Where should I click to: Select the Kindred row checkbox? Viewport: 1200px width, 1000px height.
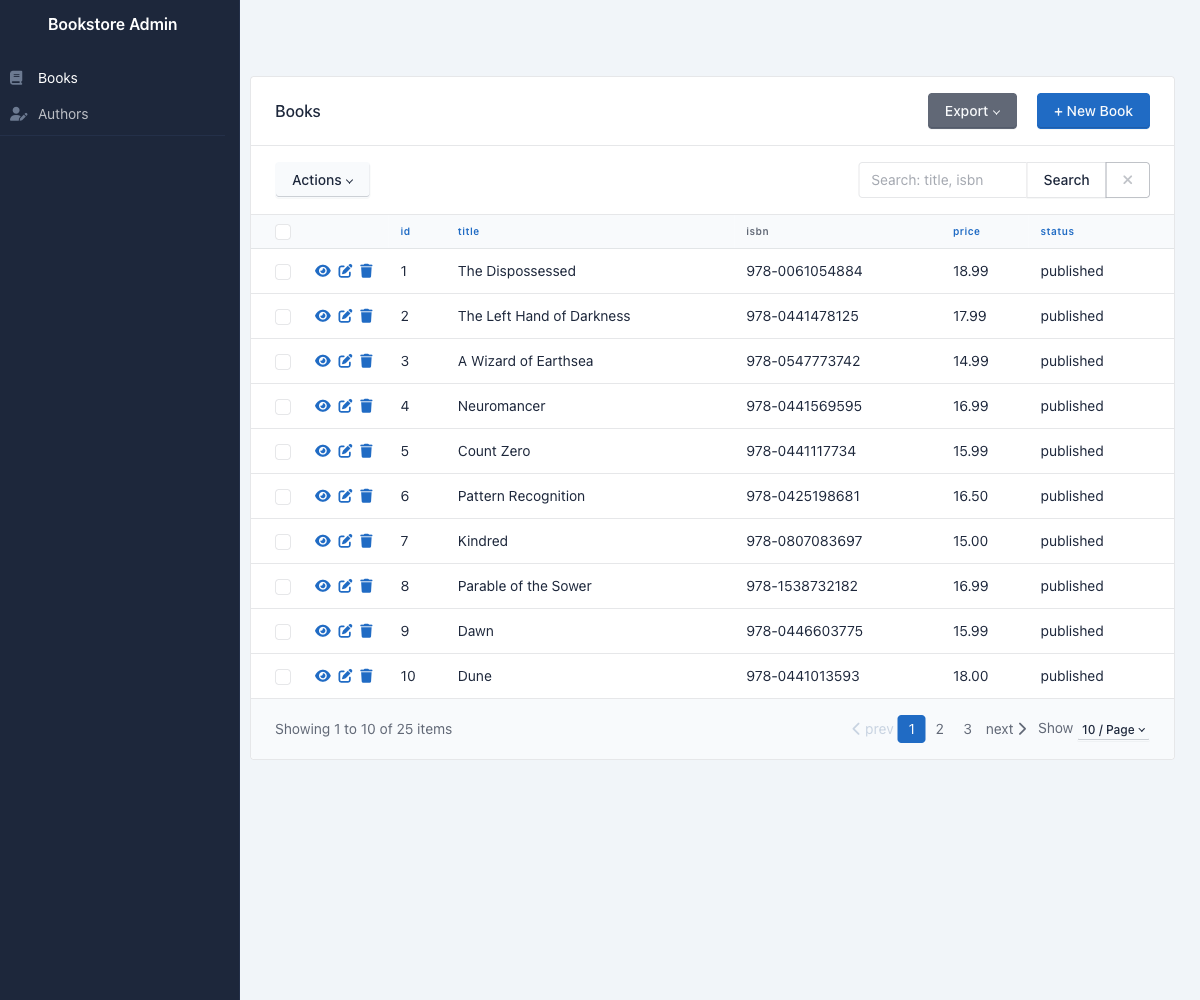pyautogui.click(x=283, y=542)
